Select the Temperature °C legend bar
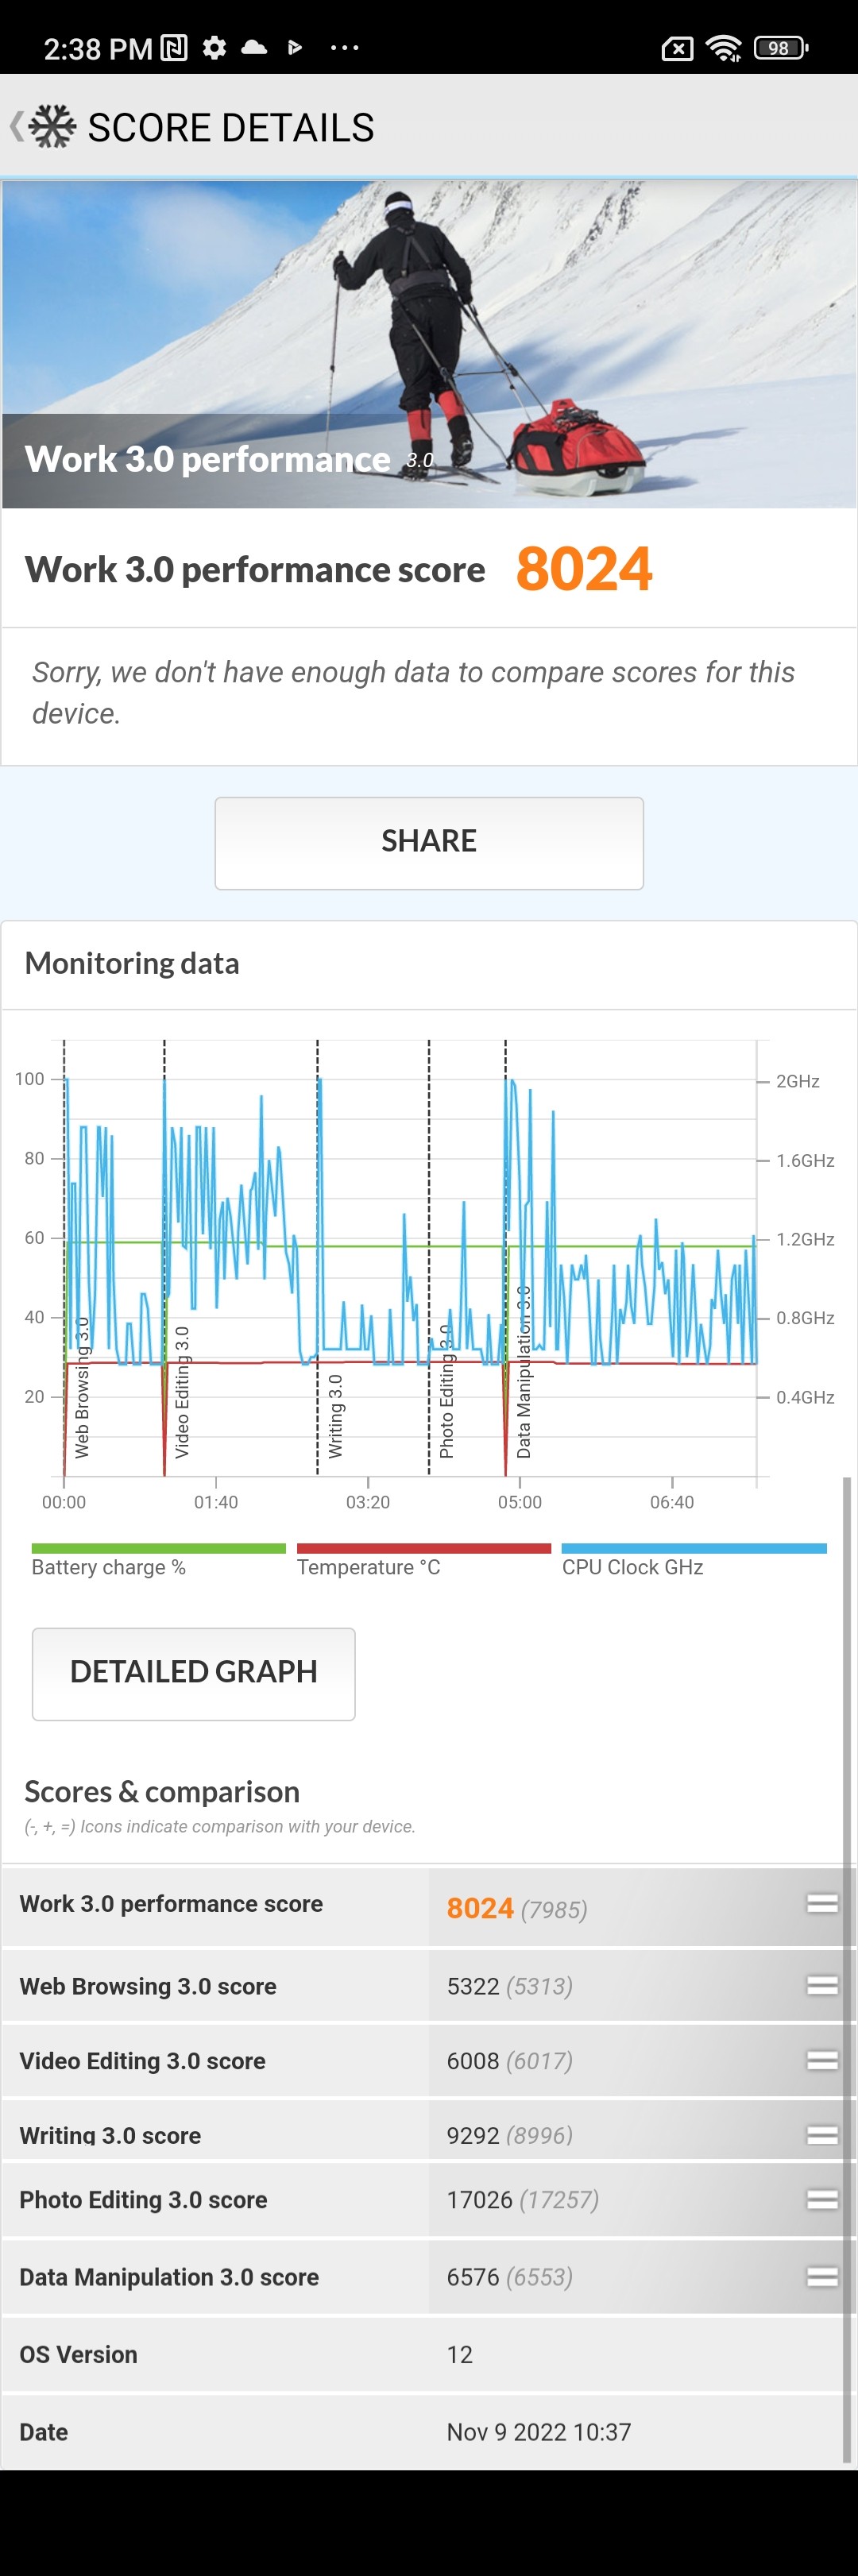 [423, 1549]
